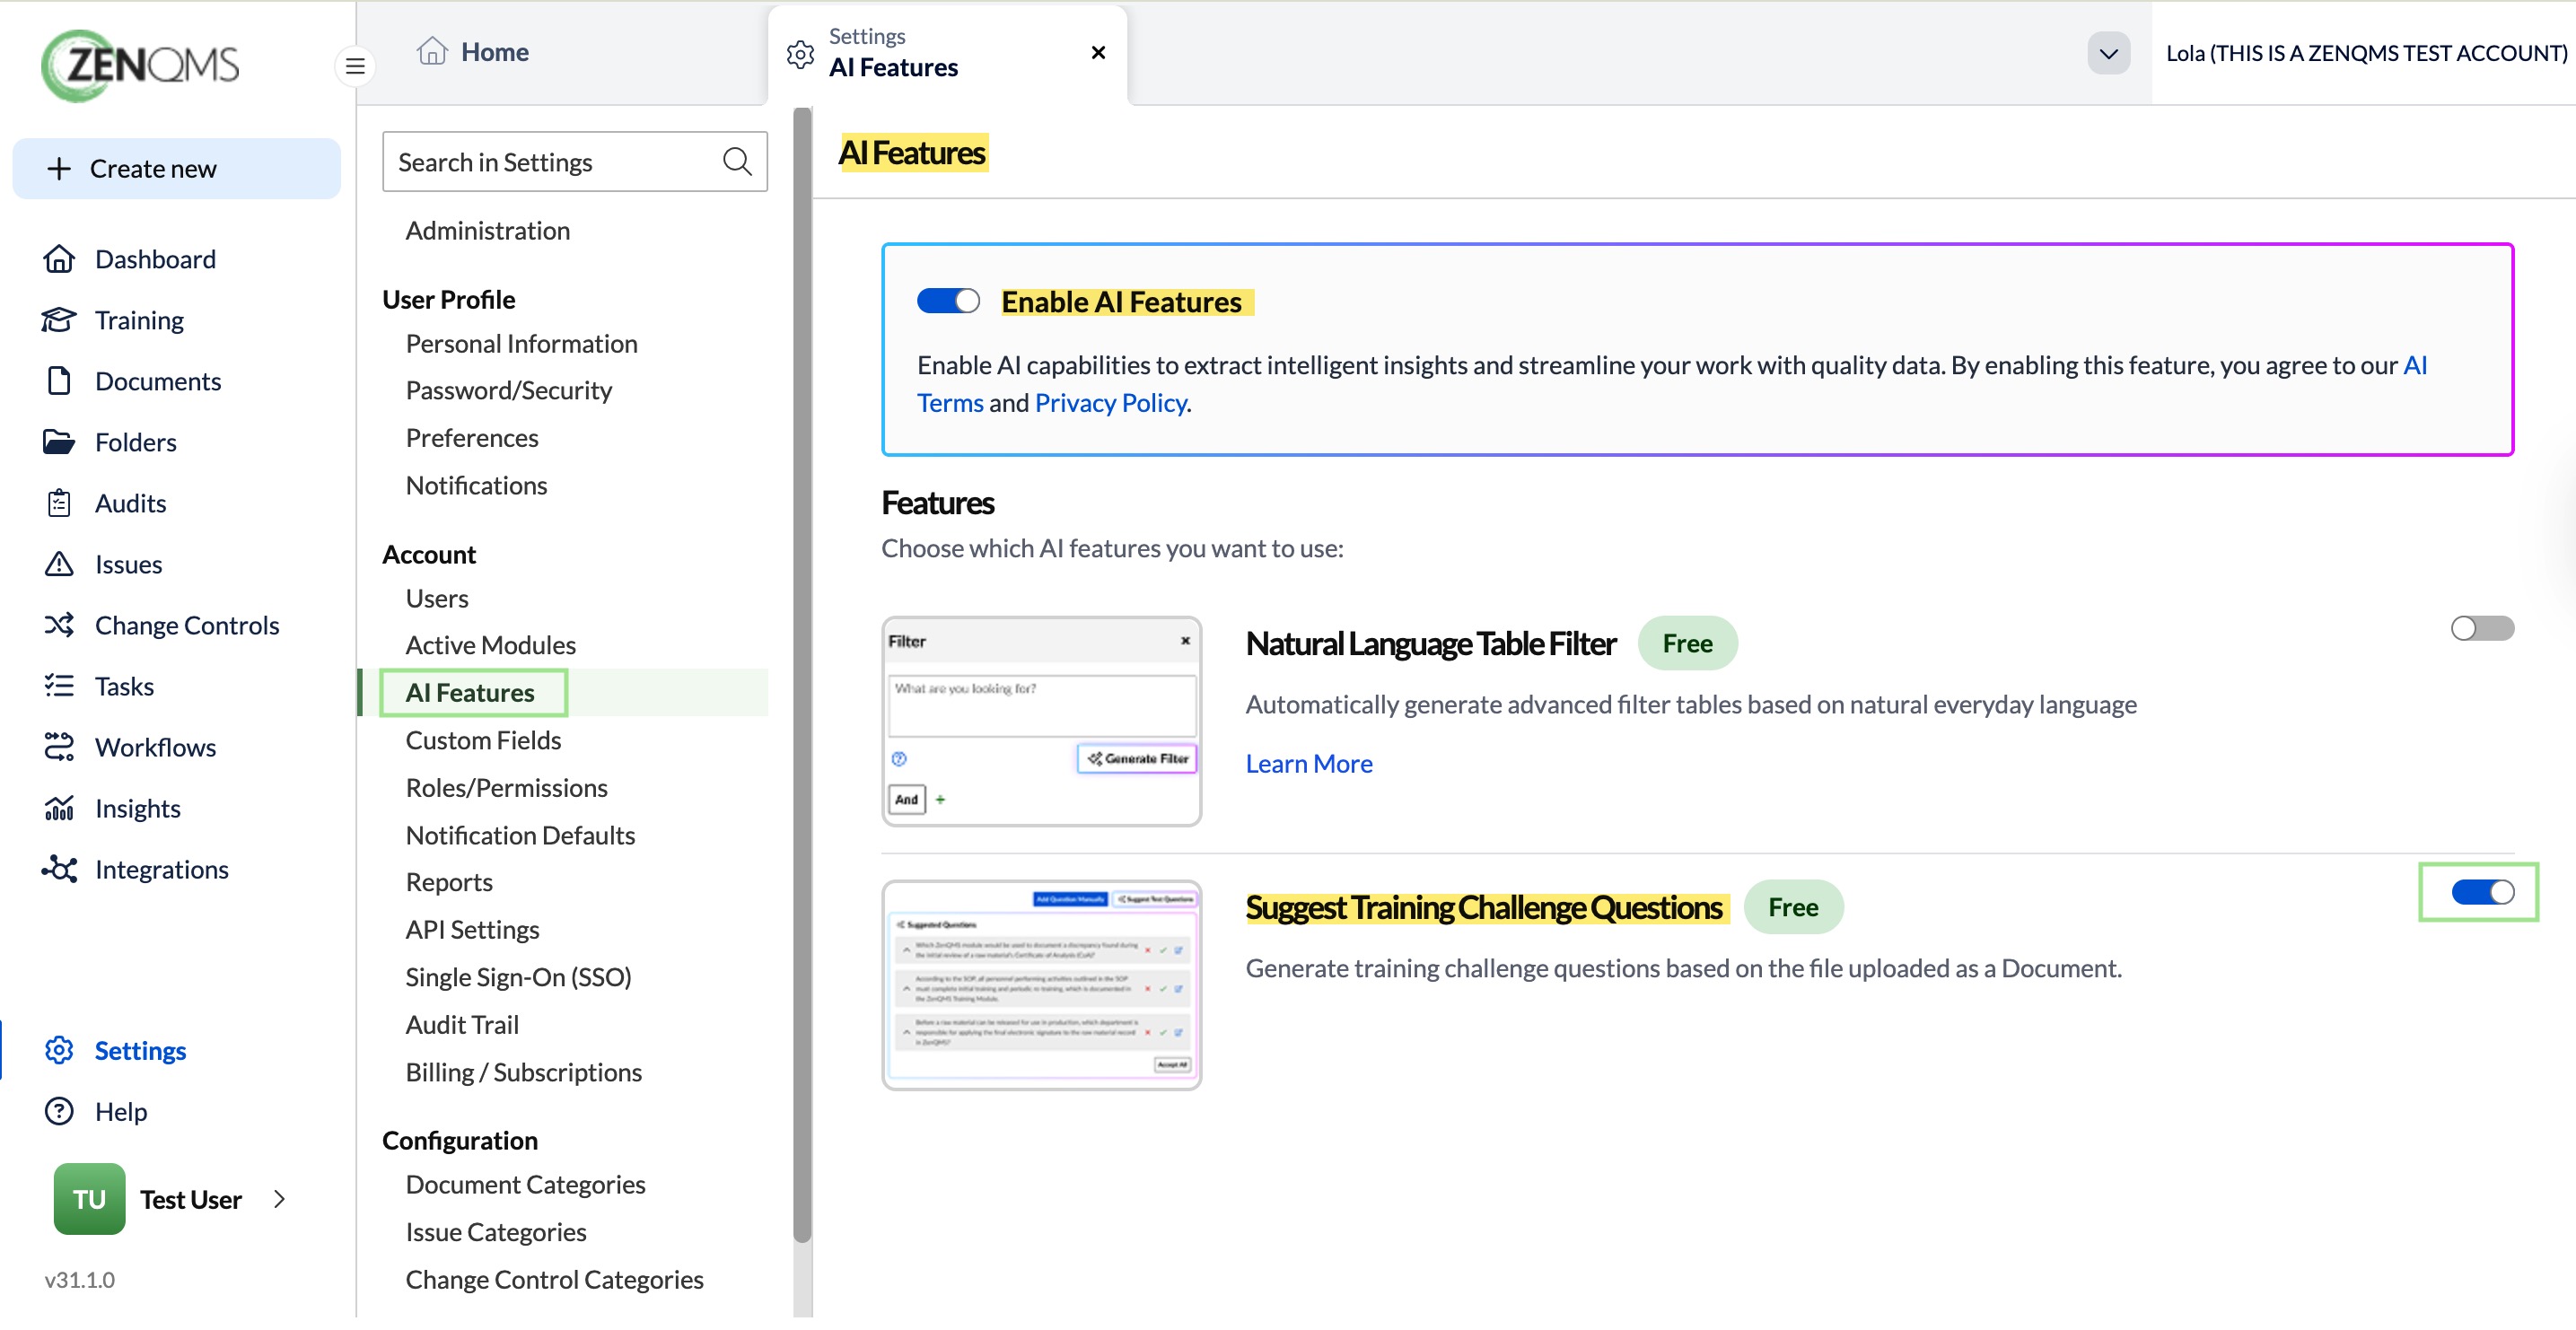
Task: Click the Insights chart icon
Action: click(x=59, y=809)
